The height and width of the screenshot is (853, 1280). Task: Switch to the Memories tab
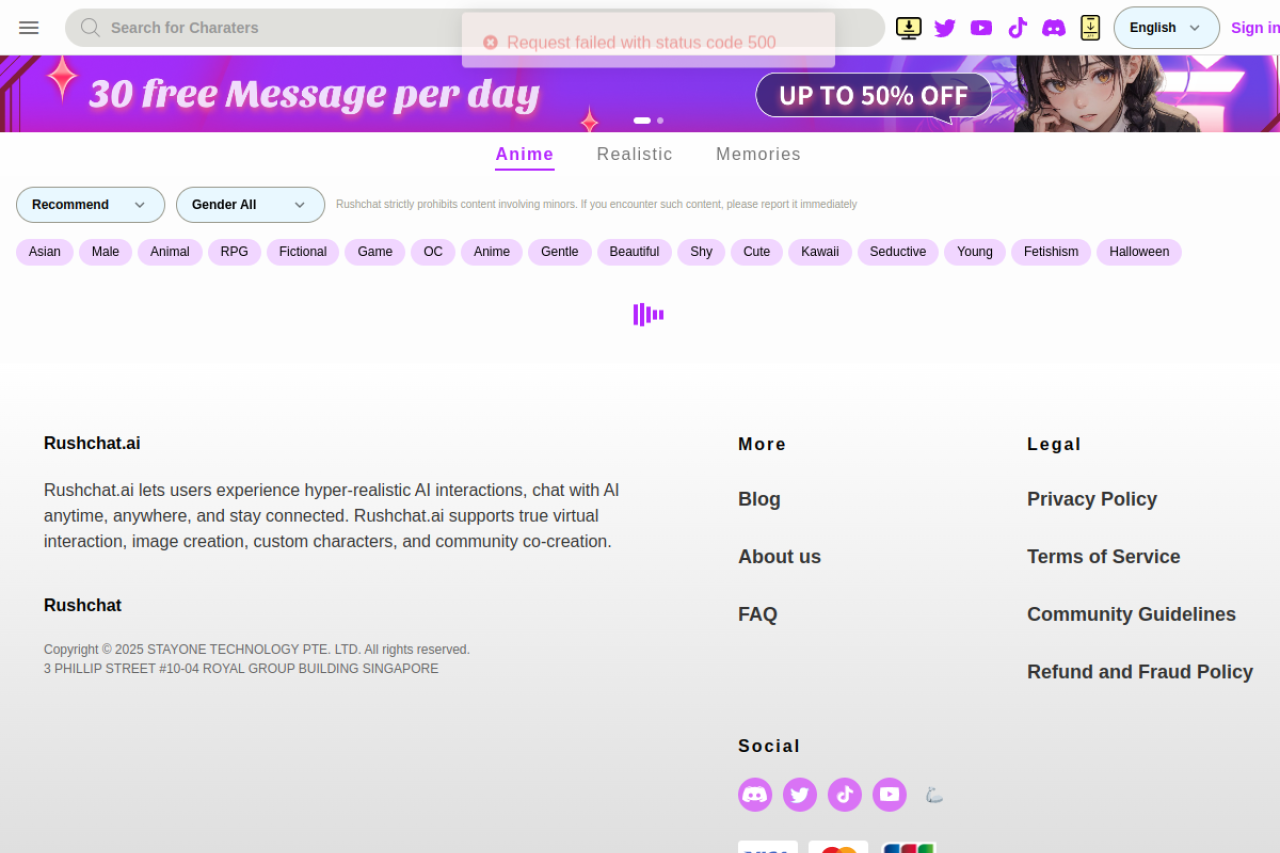(x=758, y=154)
